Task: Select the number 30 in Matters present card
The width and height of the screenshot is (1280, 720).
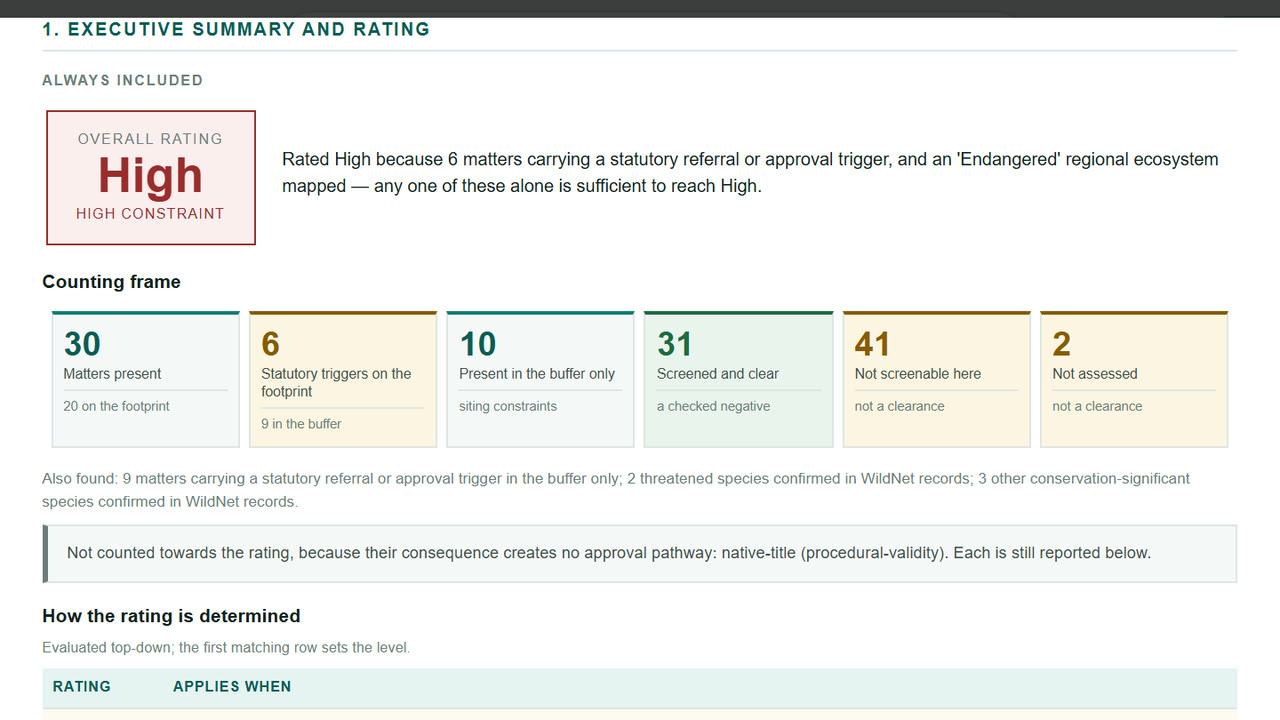Action: click(x=82, y=344)
